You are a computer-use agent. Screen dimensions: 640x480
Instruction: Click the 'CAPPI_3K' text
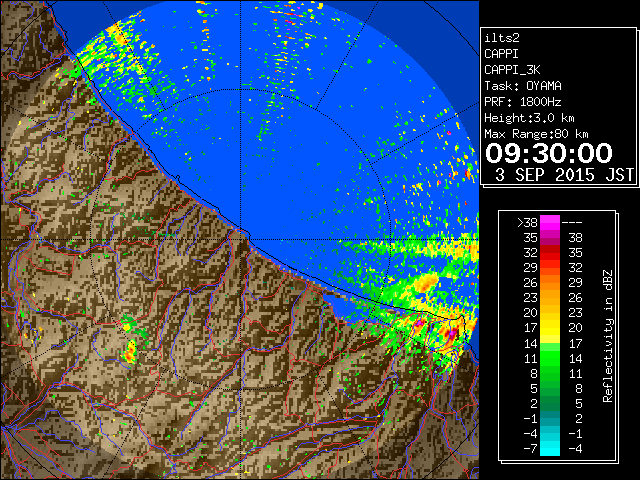pyautogui.click(x=512, y=70)
